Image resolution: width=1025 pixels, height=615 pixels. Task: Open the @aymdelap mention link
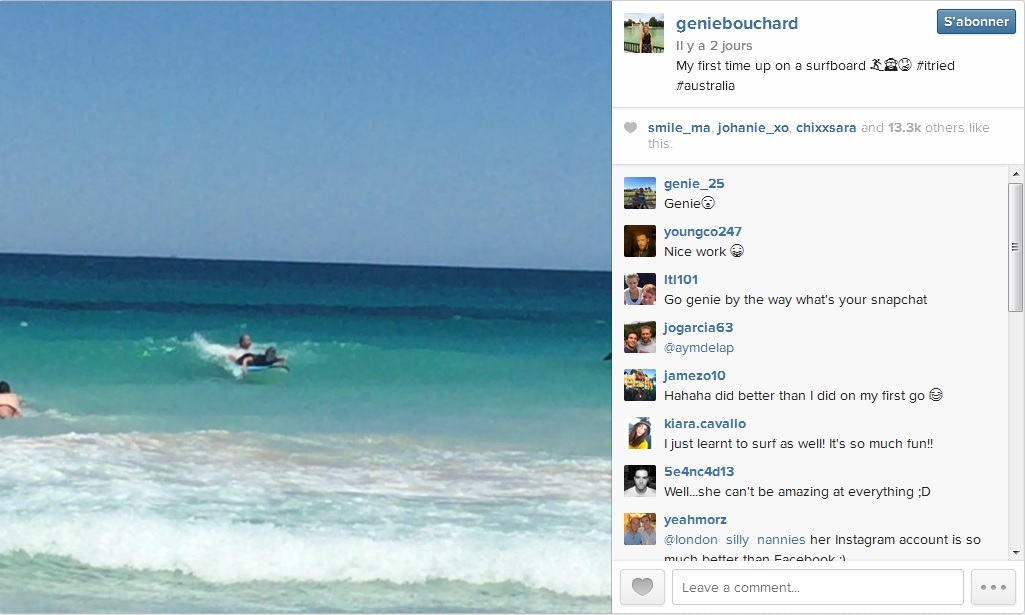point(699,348)
